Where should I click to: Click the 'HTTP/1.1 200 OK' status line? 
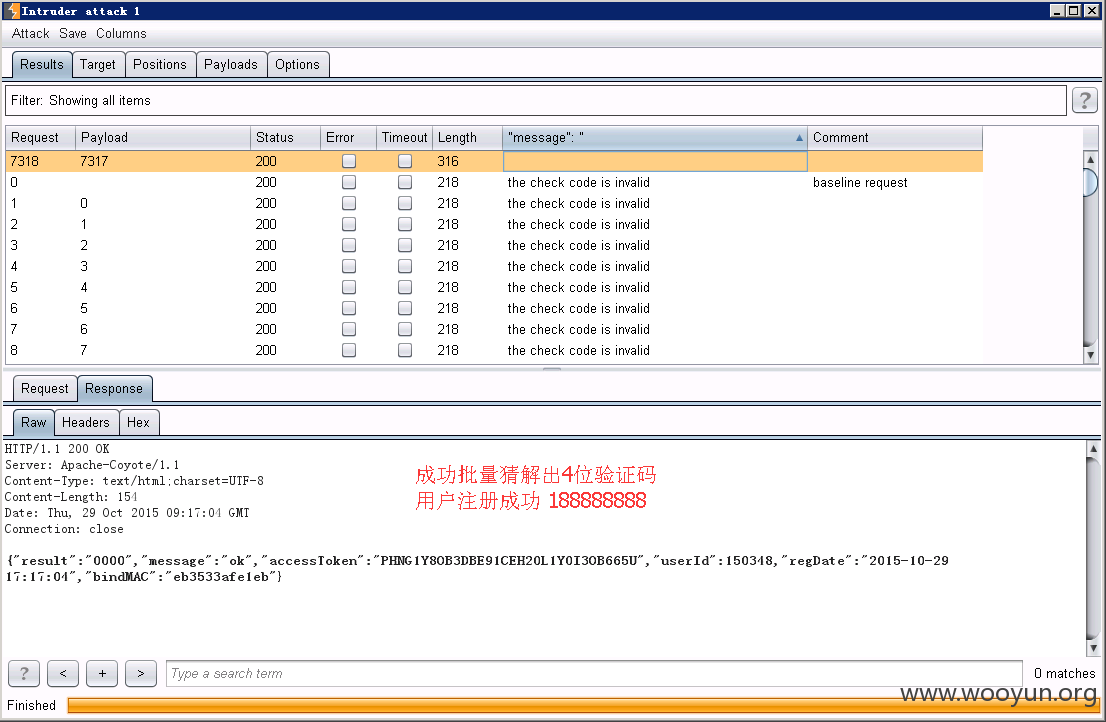pos(57,448)
